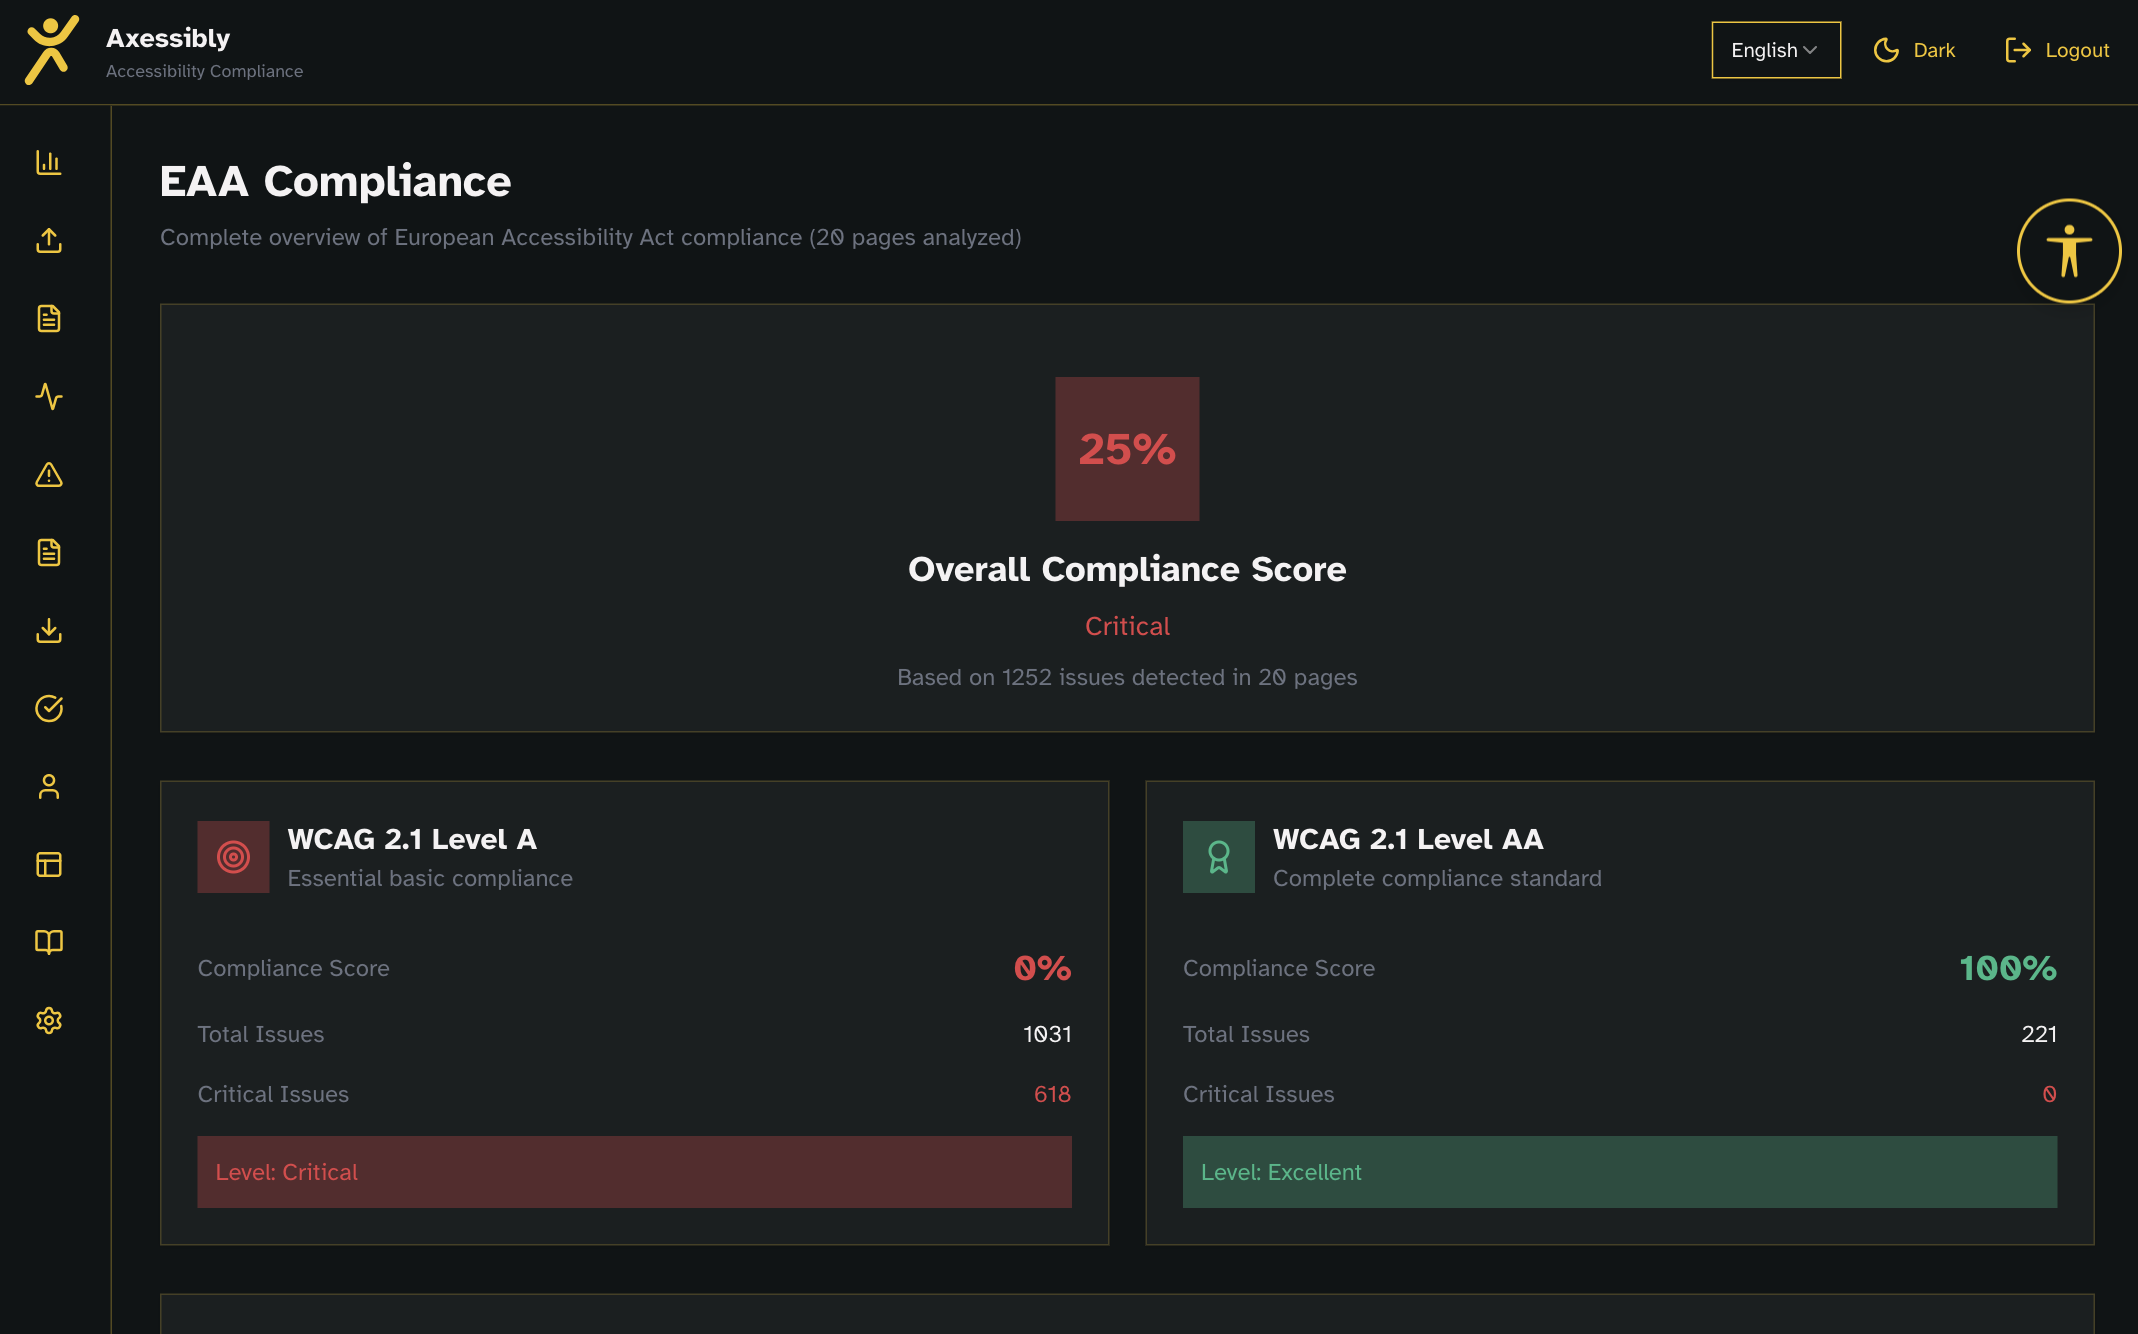Open the issues warning icon in sidebar
2138x1334 pixels.
pos(49,475)
